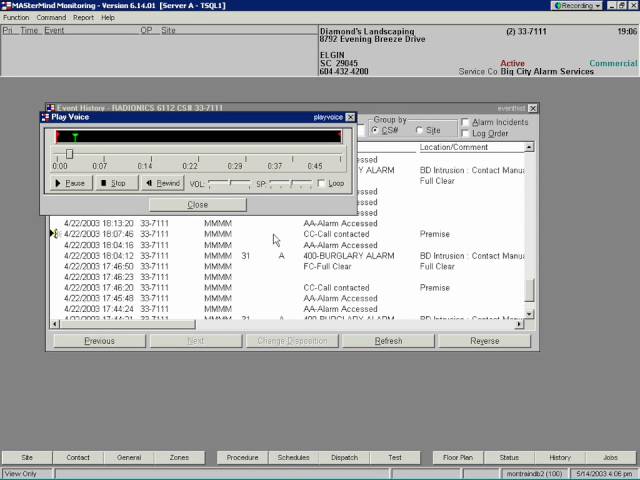Viewport: 640px width, 480px height.
Task: Click the Event column header in alarm queue
Action: click(x=54, y=30)
